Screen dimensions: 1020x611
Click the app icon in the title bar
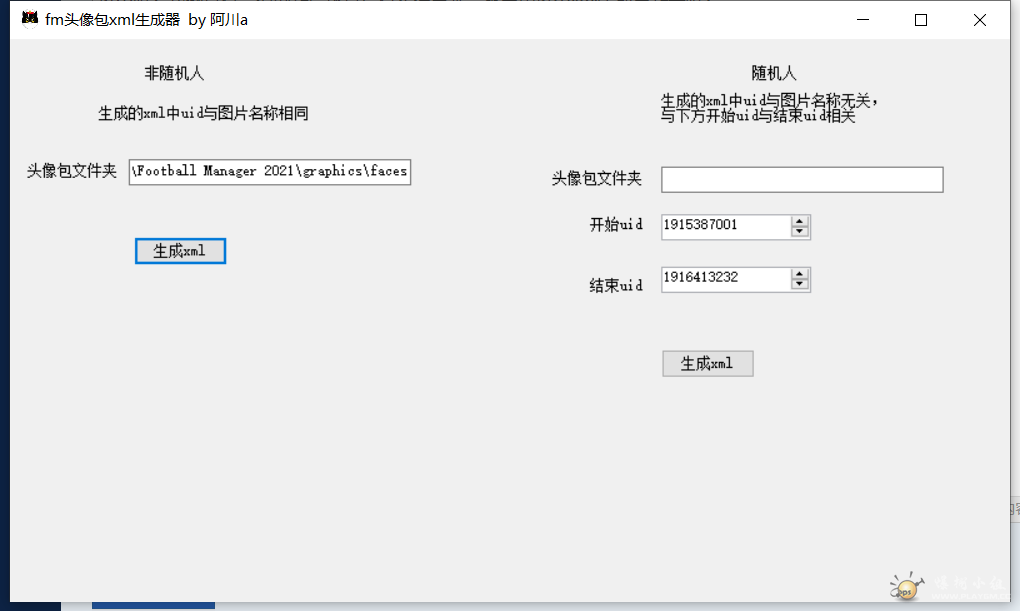coord(29,19)
